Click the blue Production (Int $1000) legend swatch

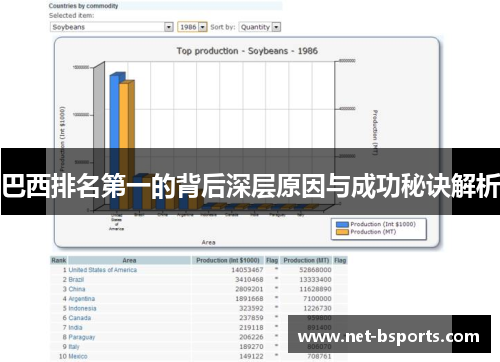[x=342, y=225]
